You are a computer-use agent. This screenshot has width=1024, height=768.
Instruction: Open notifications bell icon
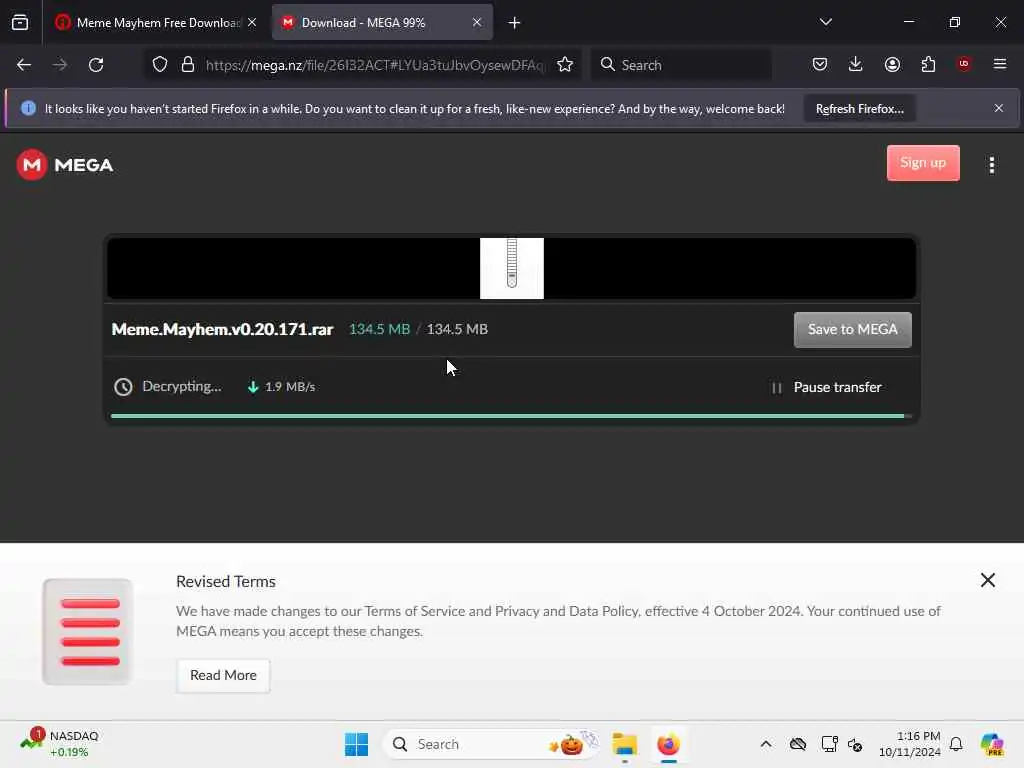pyautogui.click(x=955, y=744)
